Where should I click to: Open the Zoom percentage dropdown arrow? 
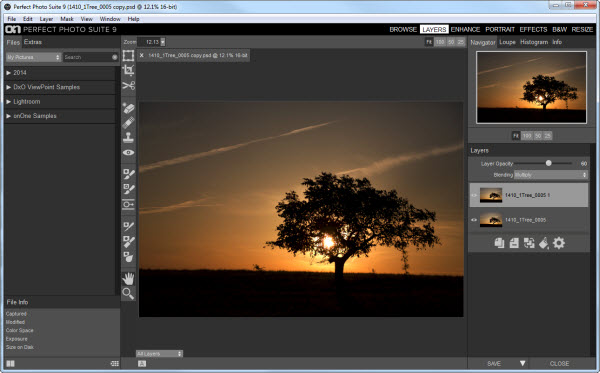[163, 42]
